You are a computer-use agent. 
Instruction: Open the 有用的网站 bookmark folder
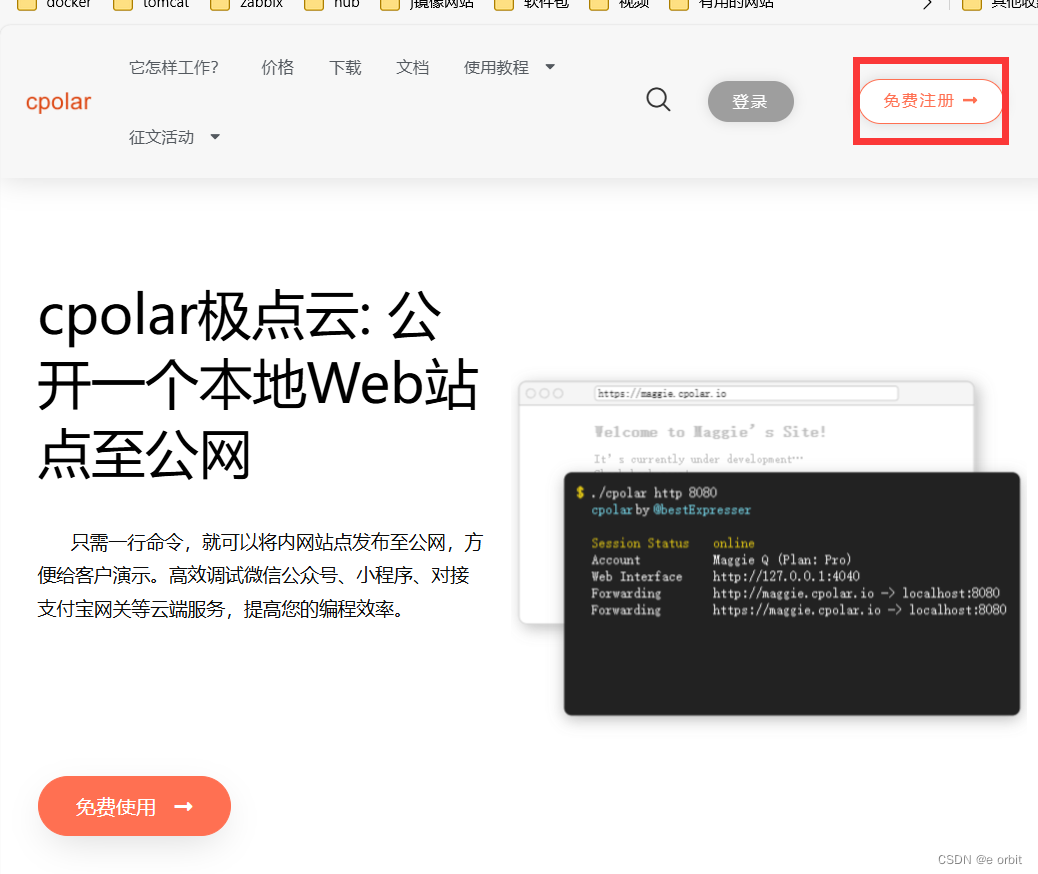point(722,4)
